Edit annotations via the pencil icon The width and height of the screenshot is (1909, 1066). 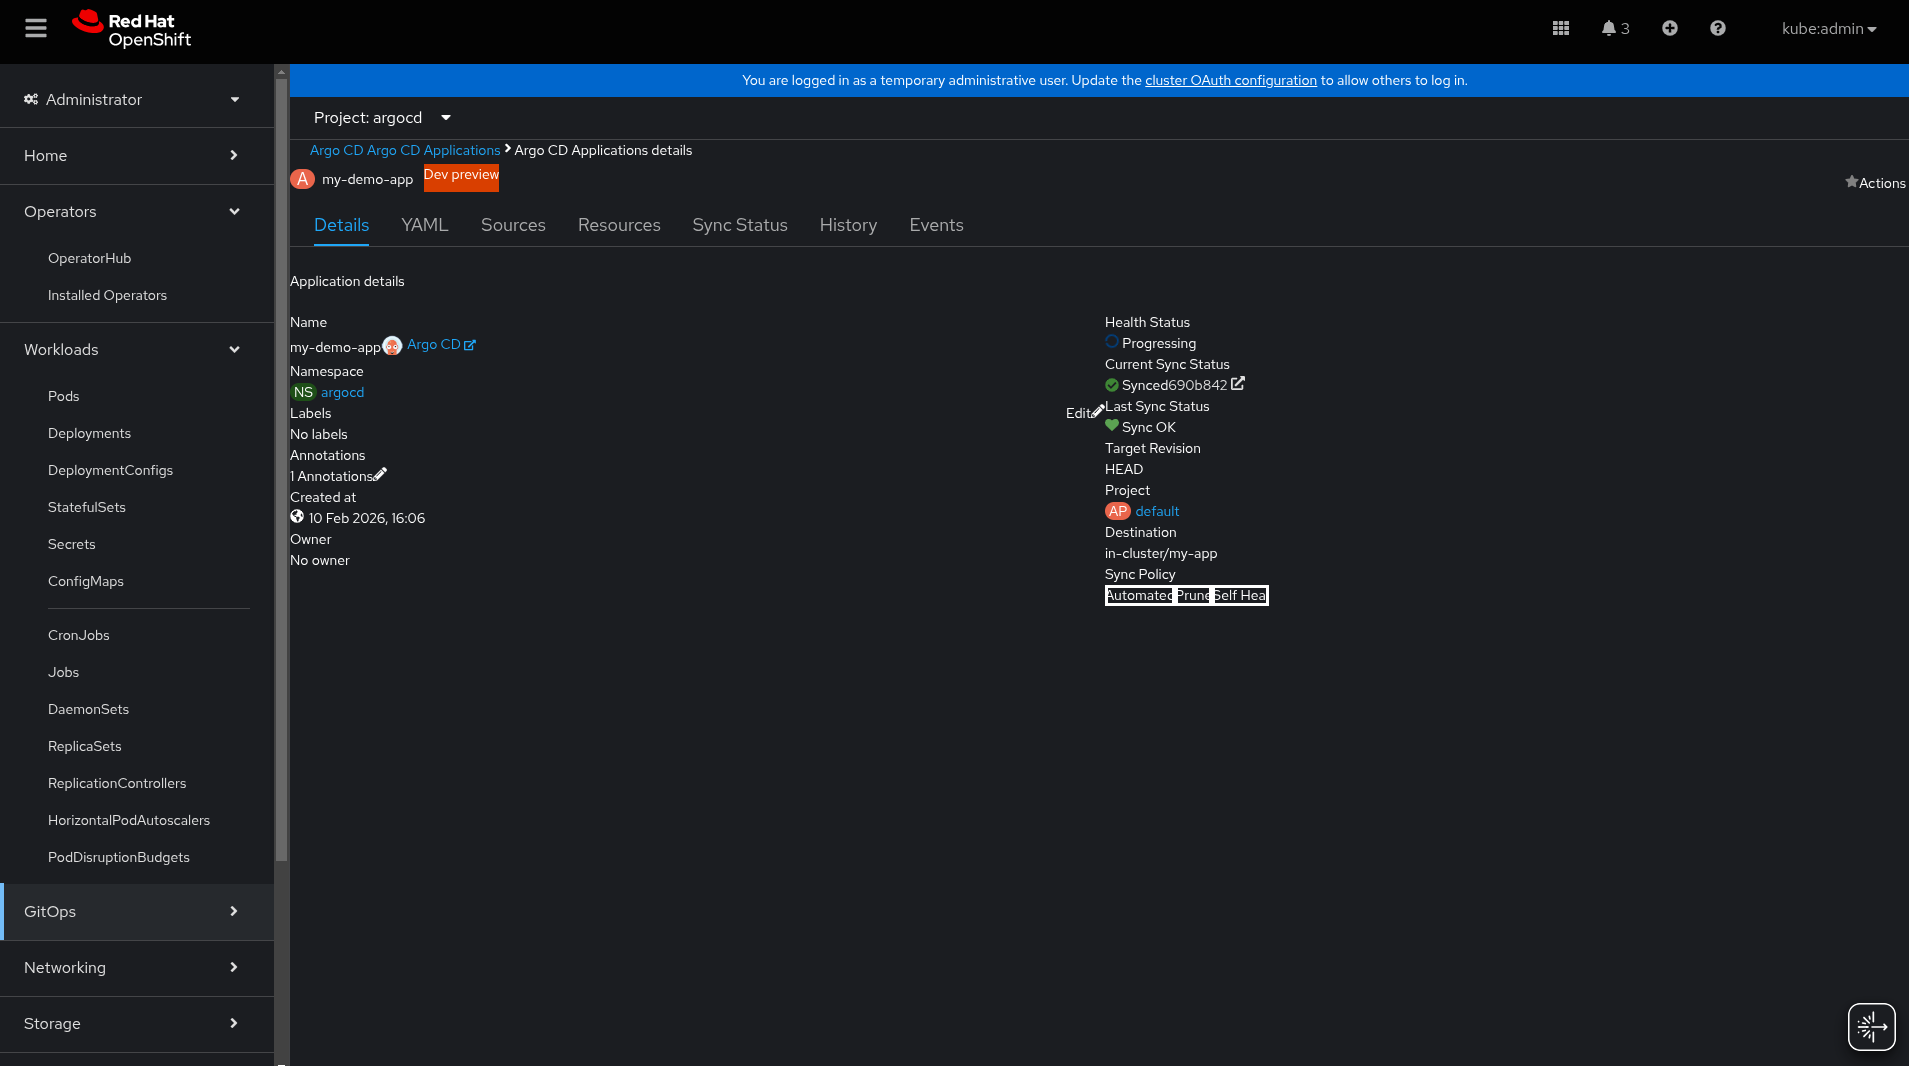point(380,474)
